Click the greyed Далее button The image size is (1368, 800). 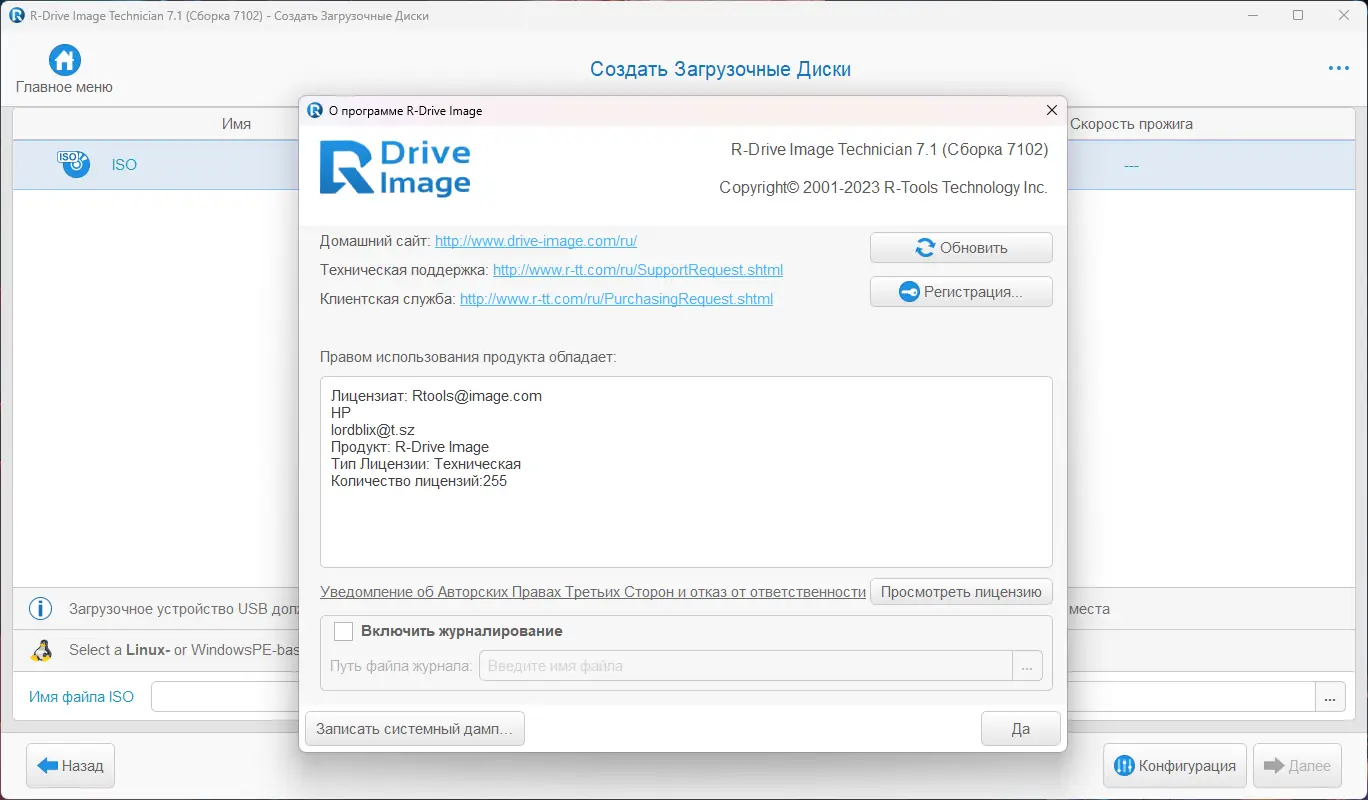coord(1297,766)
